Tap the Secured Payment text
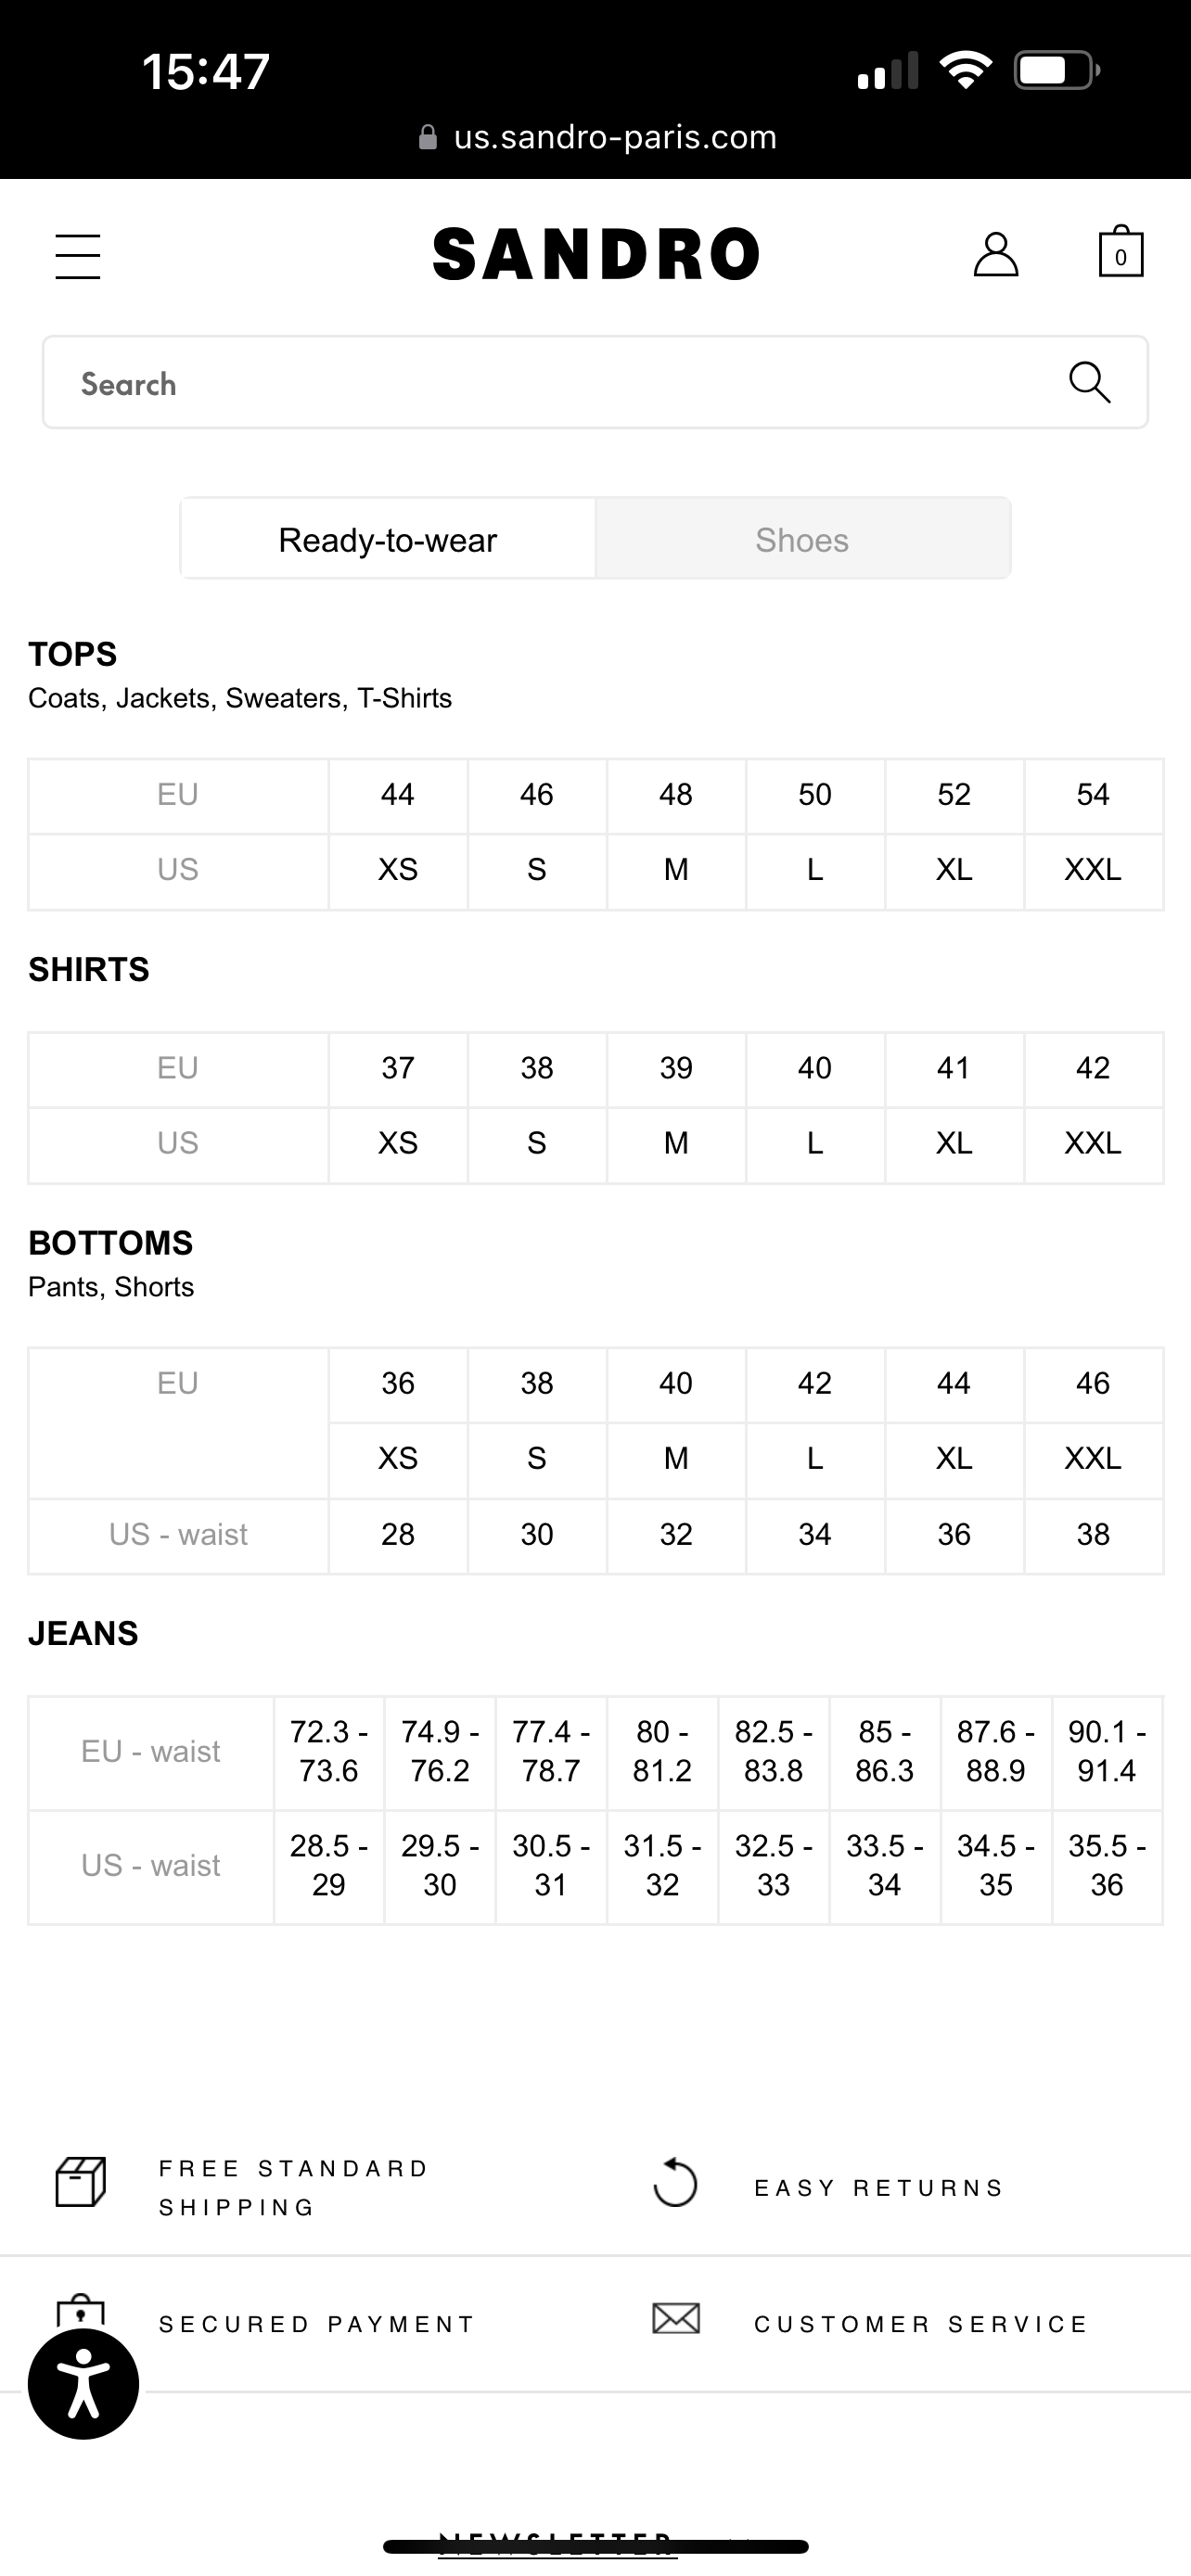 click(x=317, y=2324)
